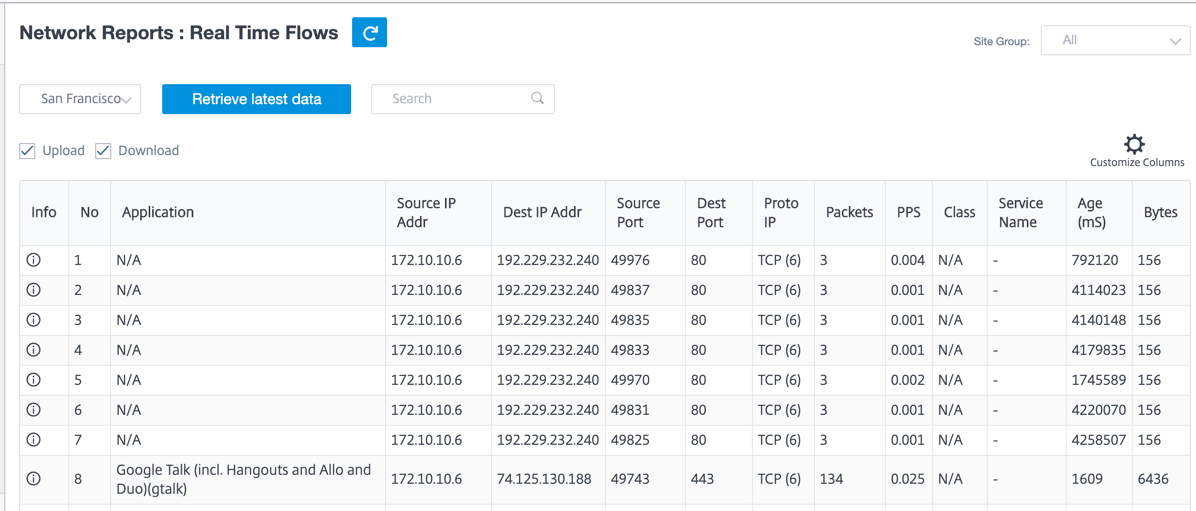Click age value 4179835
The height and width of the screenshot is (511, 1196).
(1099, 349)
